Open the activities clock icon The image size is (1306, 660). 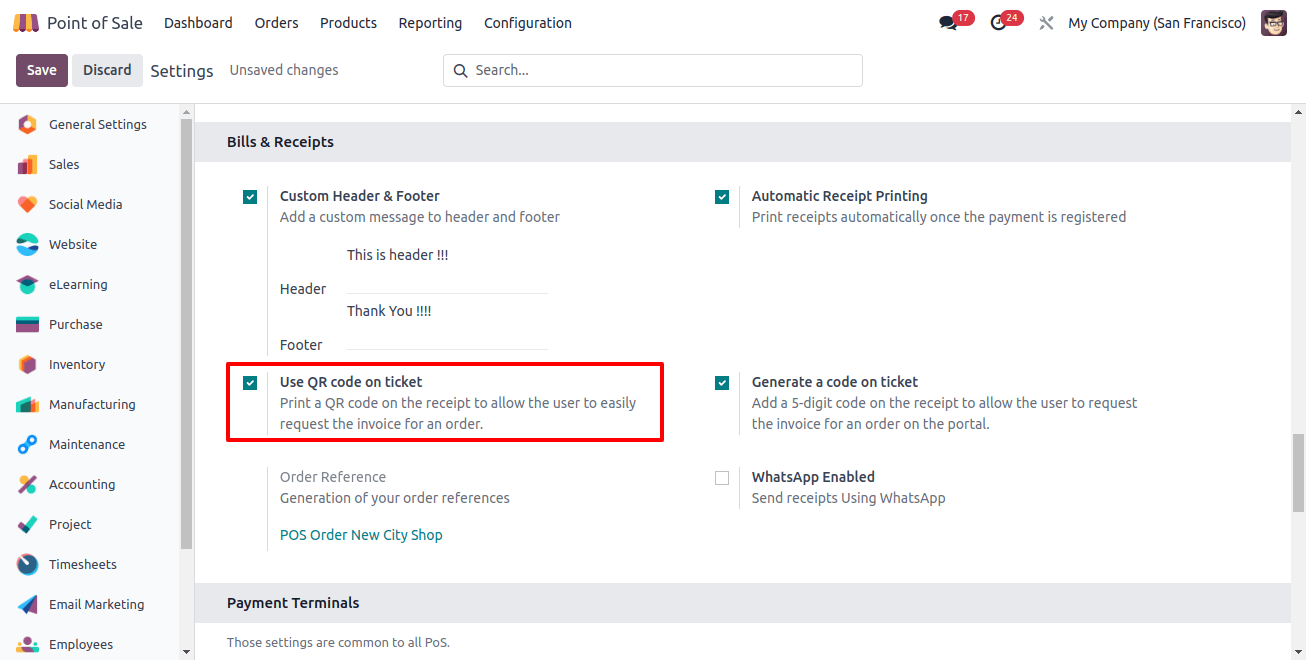pyautogui.click(x=998, y=23)
